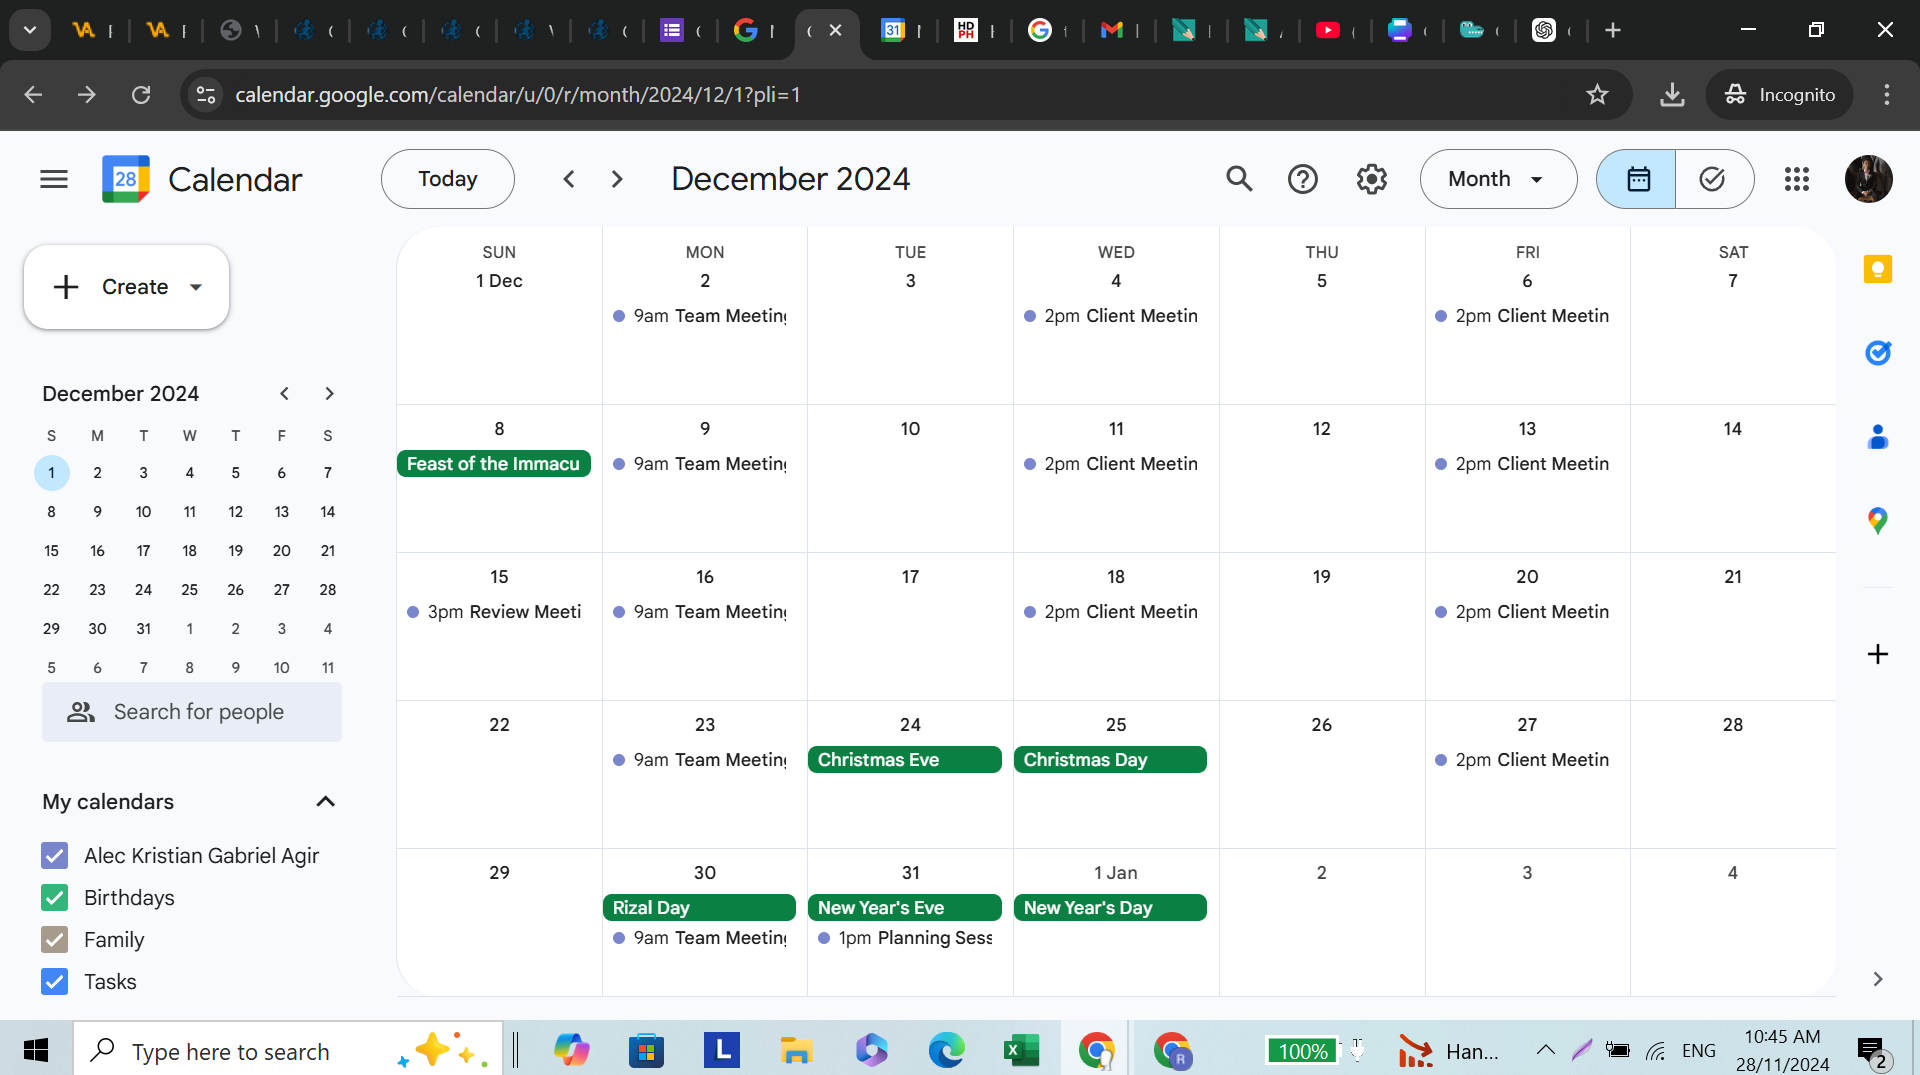Open browser downloads

[x=1672, y=95]
